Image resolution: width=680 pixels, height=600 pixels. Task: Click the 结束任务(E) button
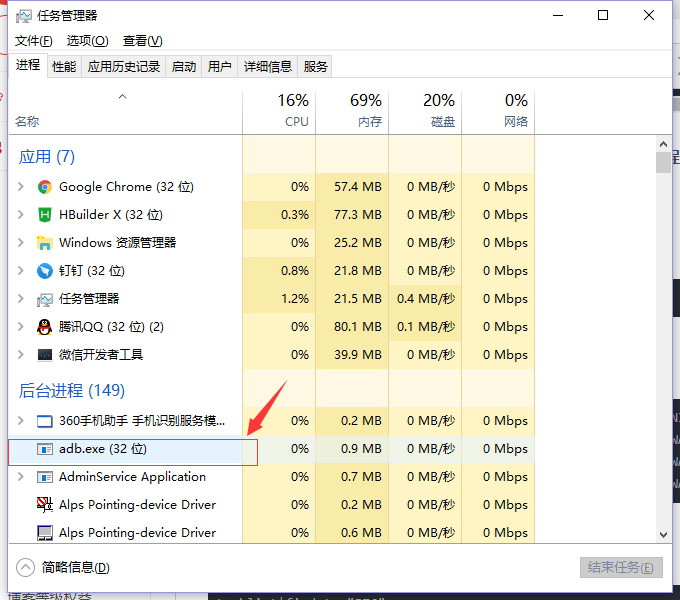[621, 567]
